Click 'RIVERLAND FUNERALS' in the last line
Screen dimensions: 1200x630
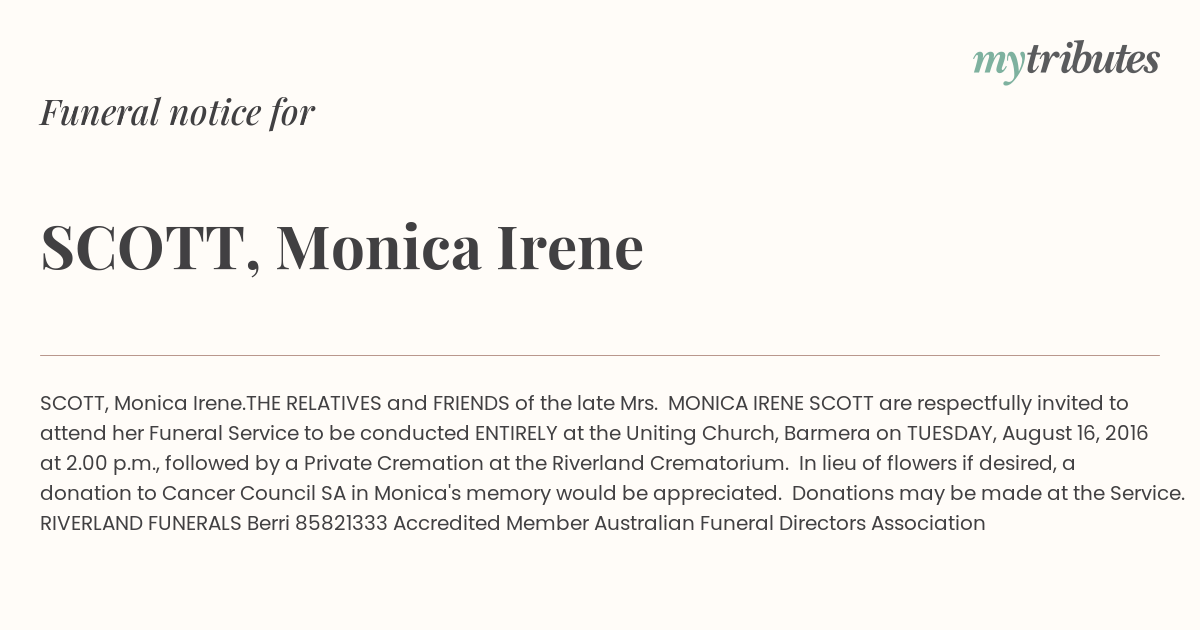coord(141,523)
